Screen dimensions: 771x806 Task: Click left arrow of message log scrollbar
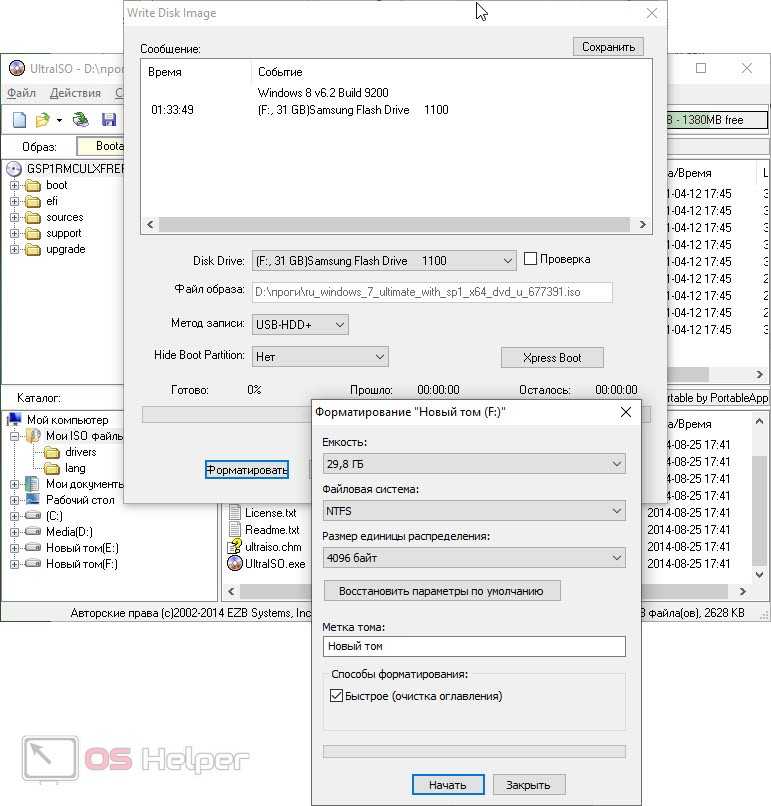[150, 225]
